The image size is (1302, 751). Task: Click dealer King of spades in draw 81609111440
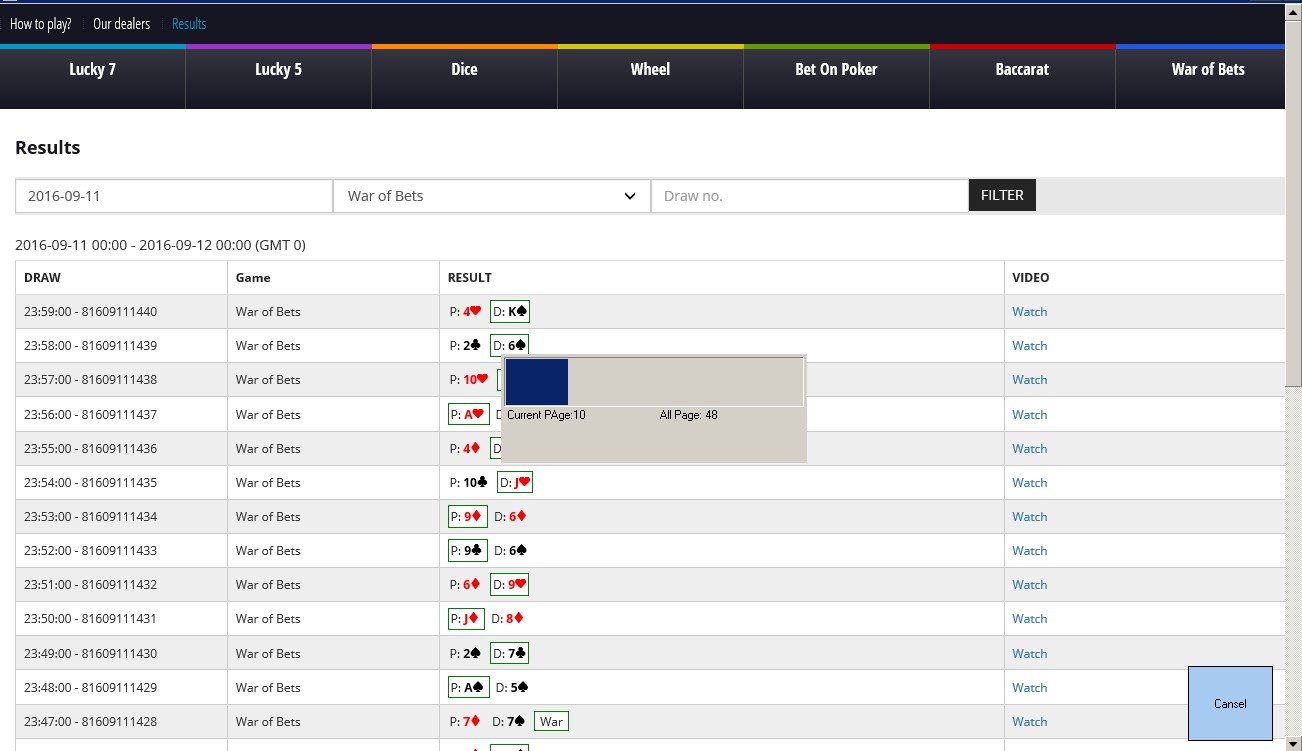coord(510,312)
